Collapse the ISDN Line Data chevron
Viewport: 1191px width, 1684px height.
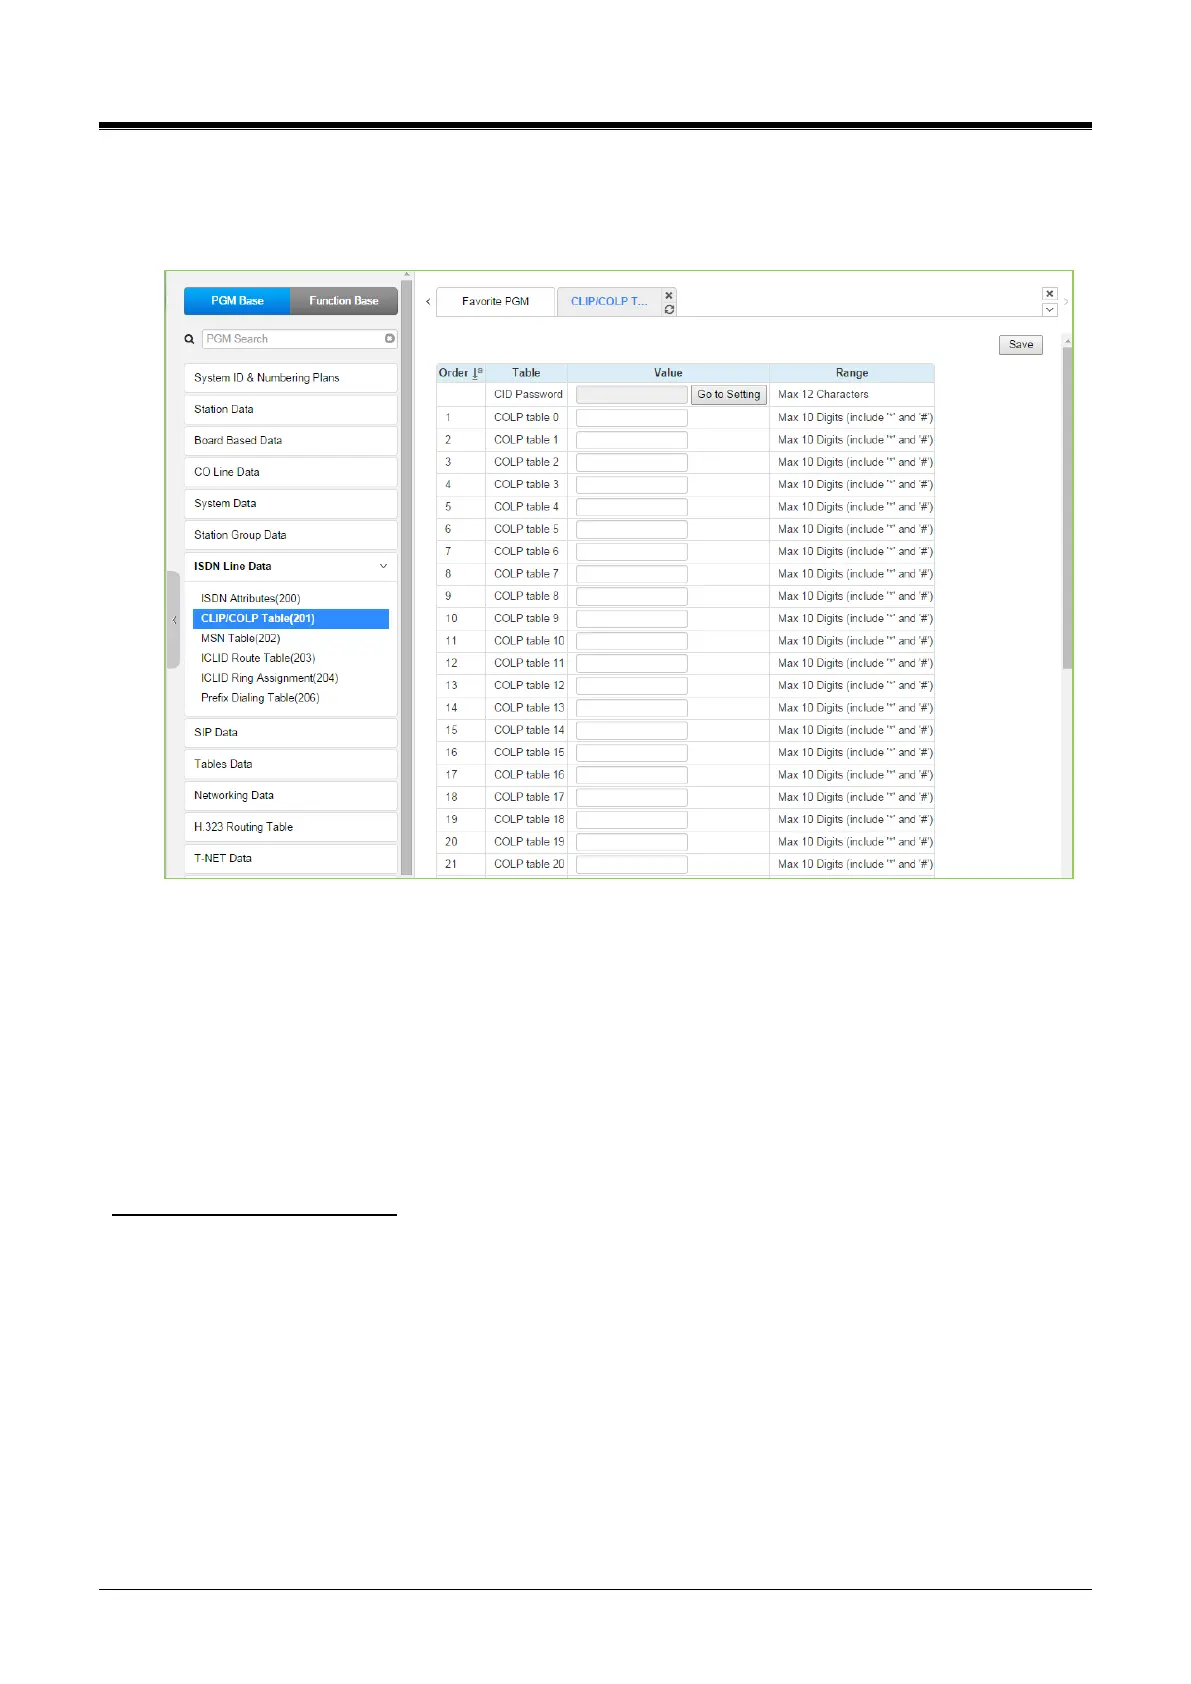pos(383,566)
